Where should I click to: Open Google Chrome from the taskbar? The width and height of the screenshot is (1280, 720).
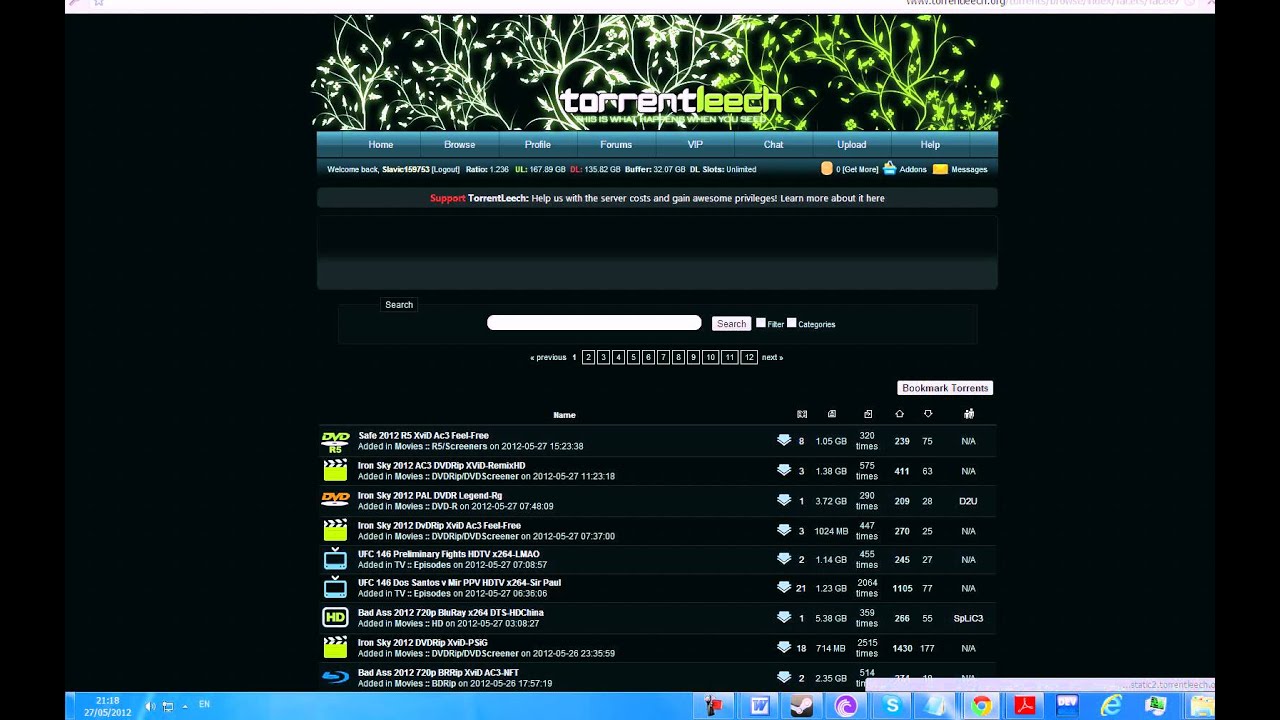[x=981, y=706]
